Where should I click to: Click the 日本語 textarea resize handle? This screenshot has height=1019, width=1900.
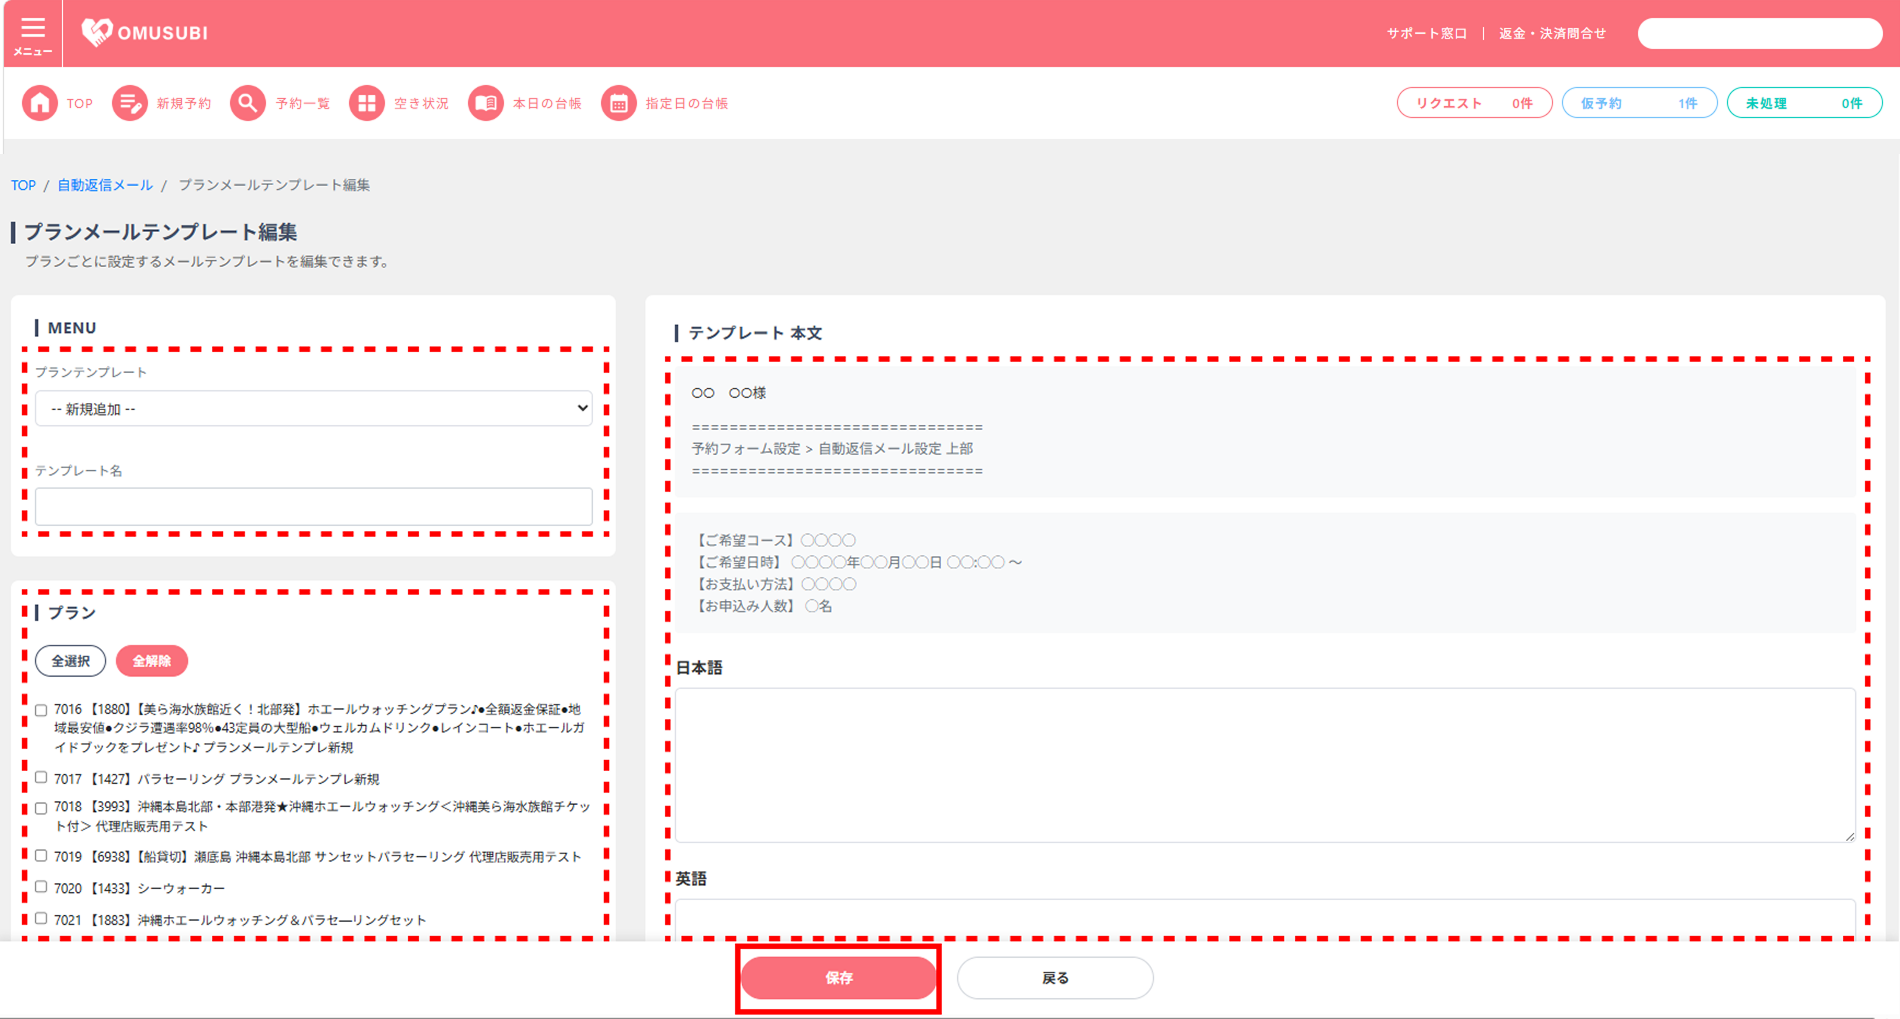pyautogui.click(x=1849, y=836)
